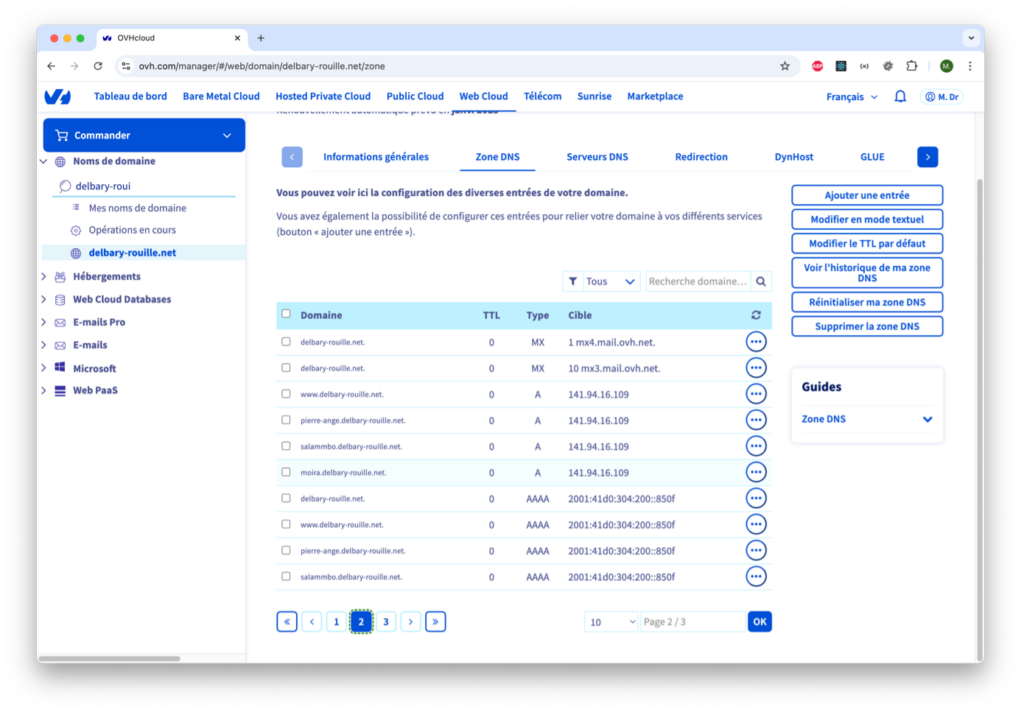Check the salammbo A record row
The height and width of the screenshot is (715, 1024).
286,446
